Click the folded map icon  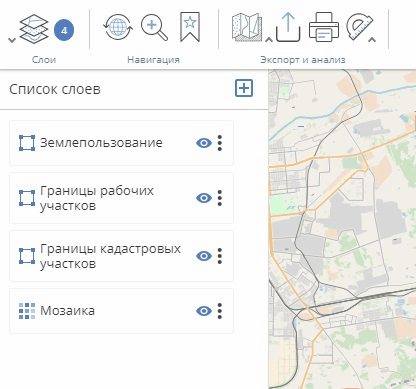247,27
